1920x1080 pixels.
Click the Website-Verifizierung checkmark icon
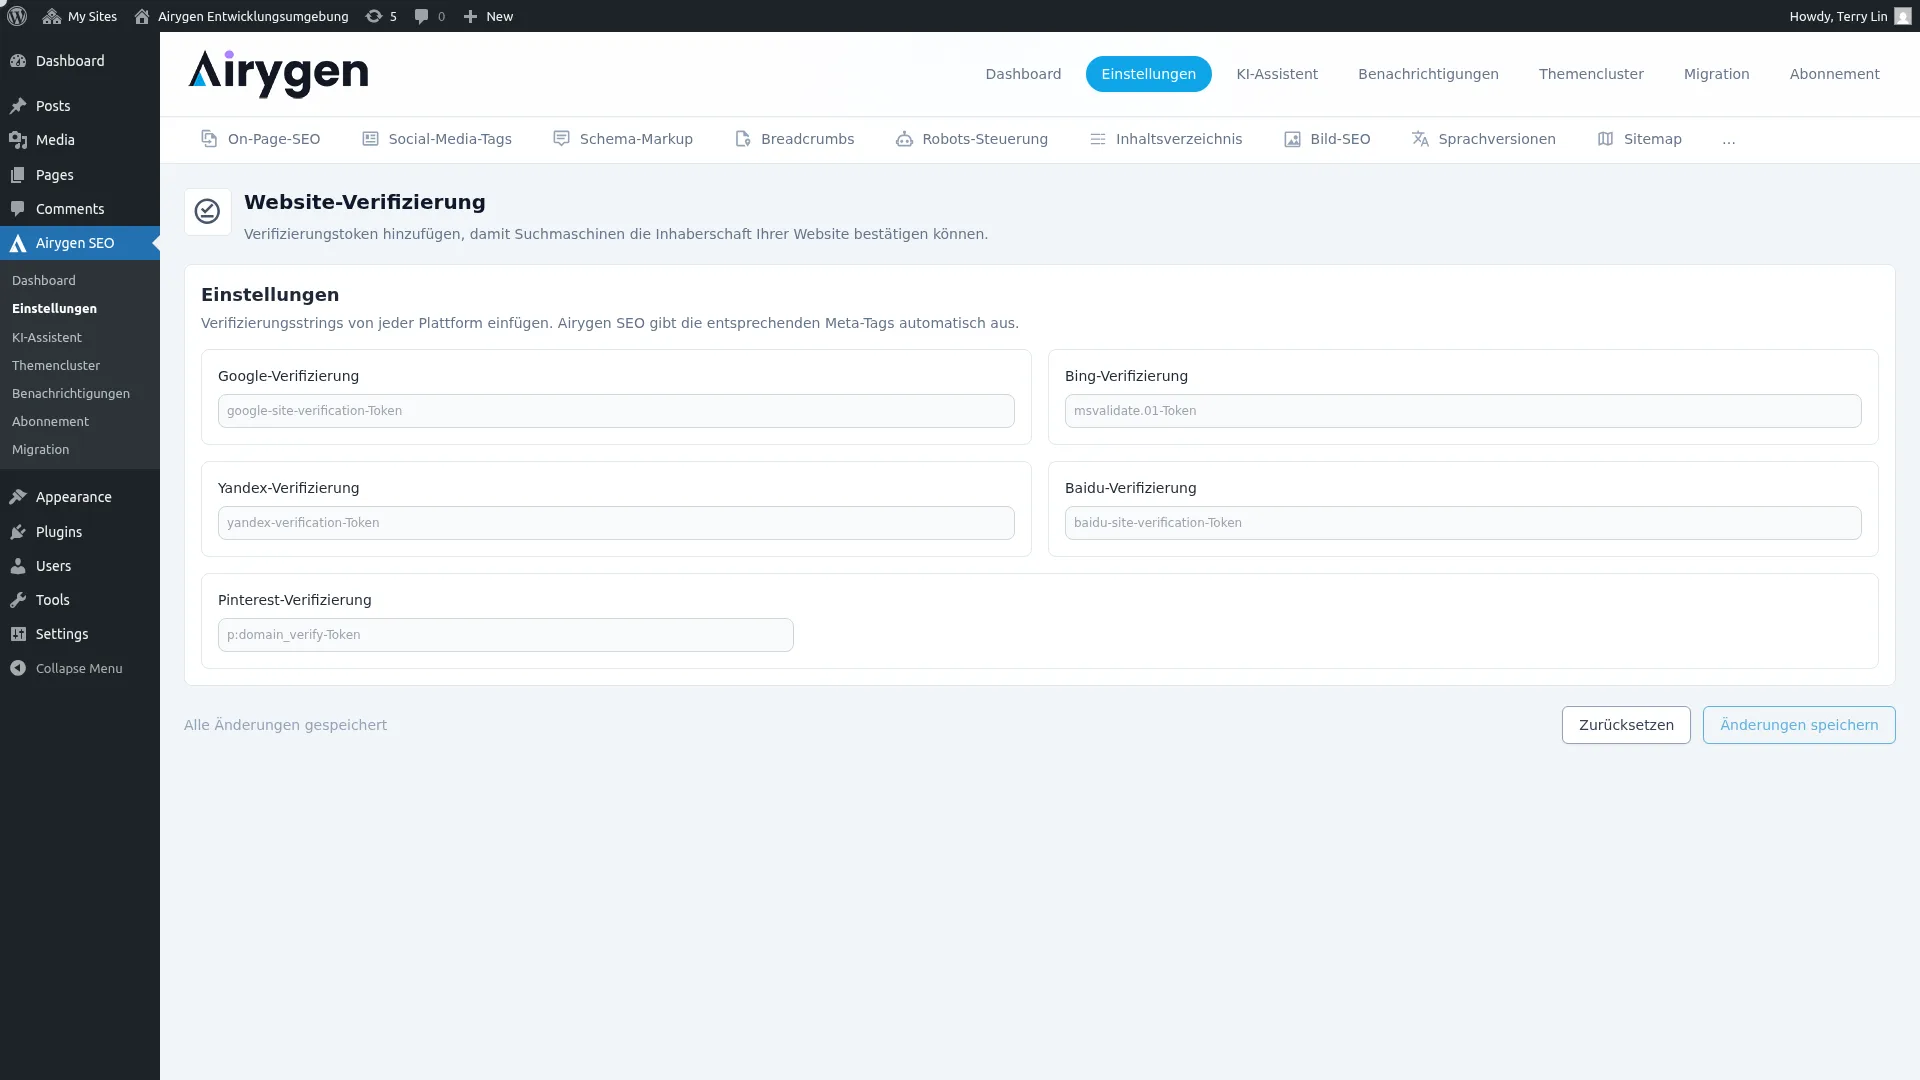tap(207, 211)
